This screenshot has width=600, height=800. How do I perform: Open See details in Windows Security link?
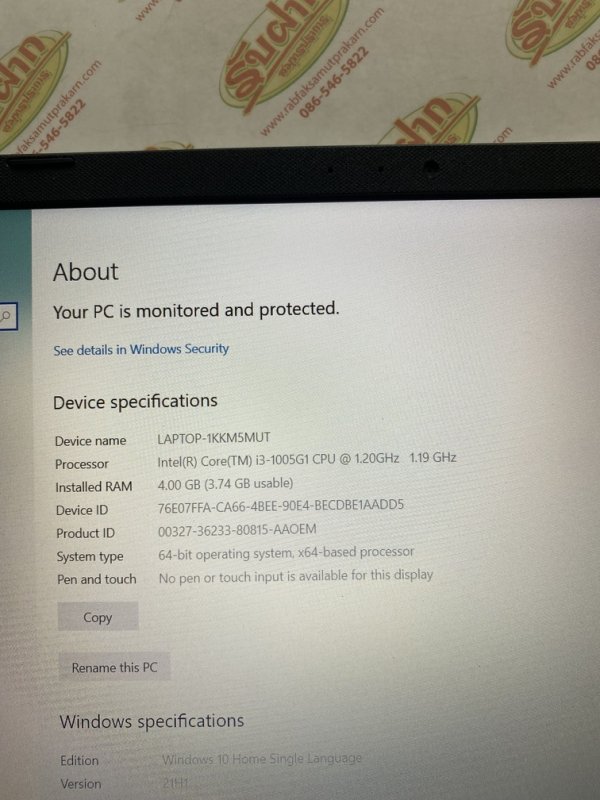click(141, 349)
